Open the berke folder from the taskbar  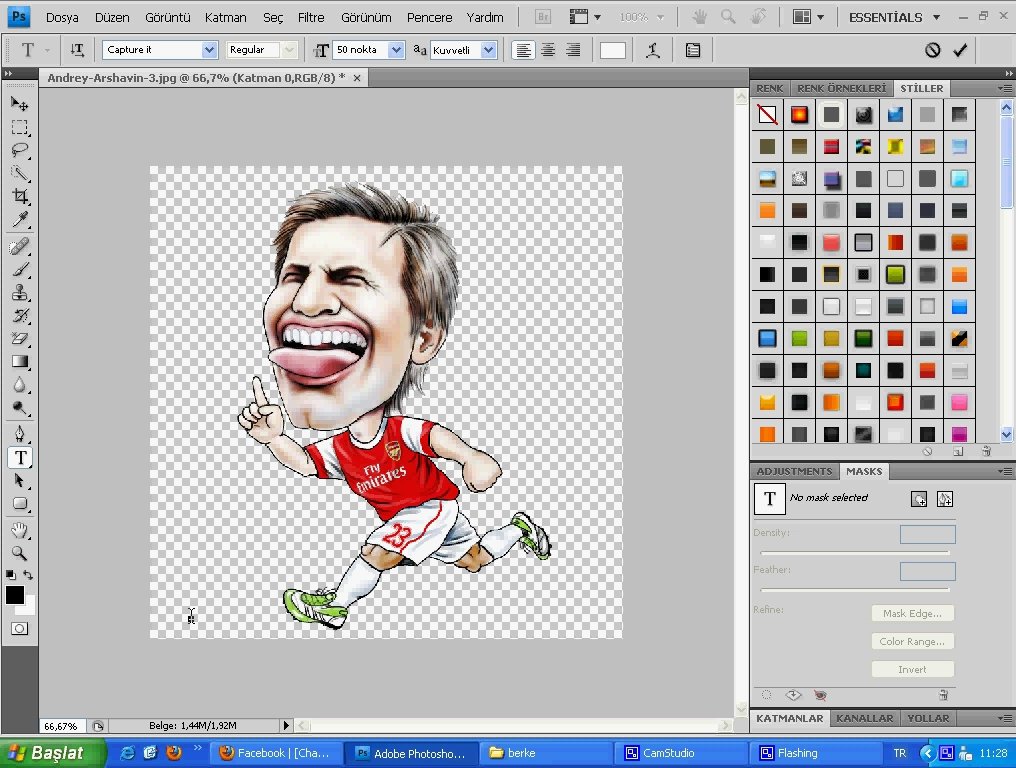click(544, 753)
